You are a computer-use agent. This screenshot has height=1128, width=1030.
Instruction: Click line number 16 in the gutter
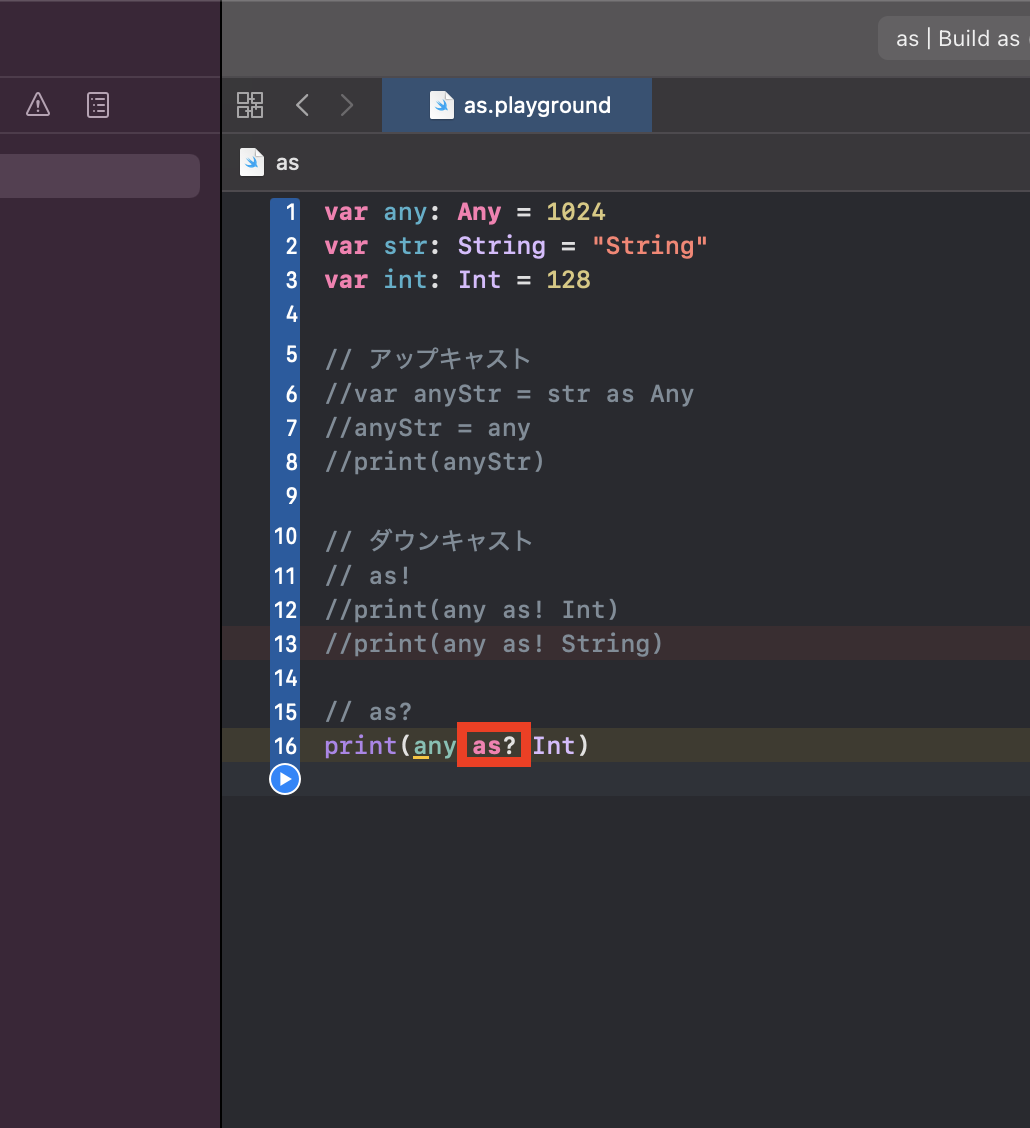pyautogui.click(x=286, y=746)
